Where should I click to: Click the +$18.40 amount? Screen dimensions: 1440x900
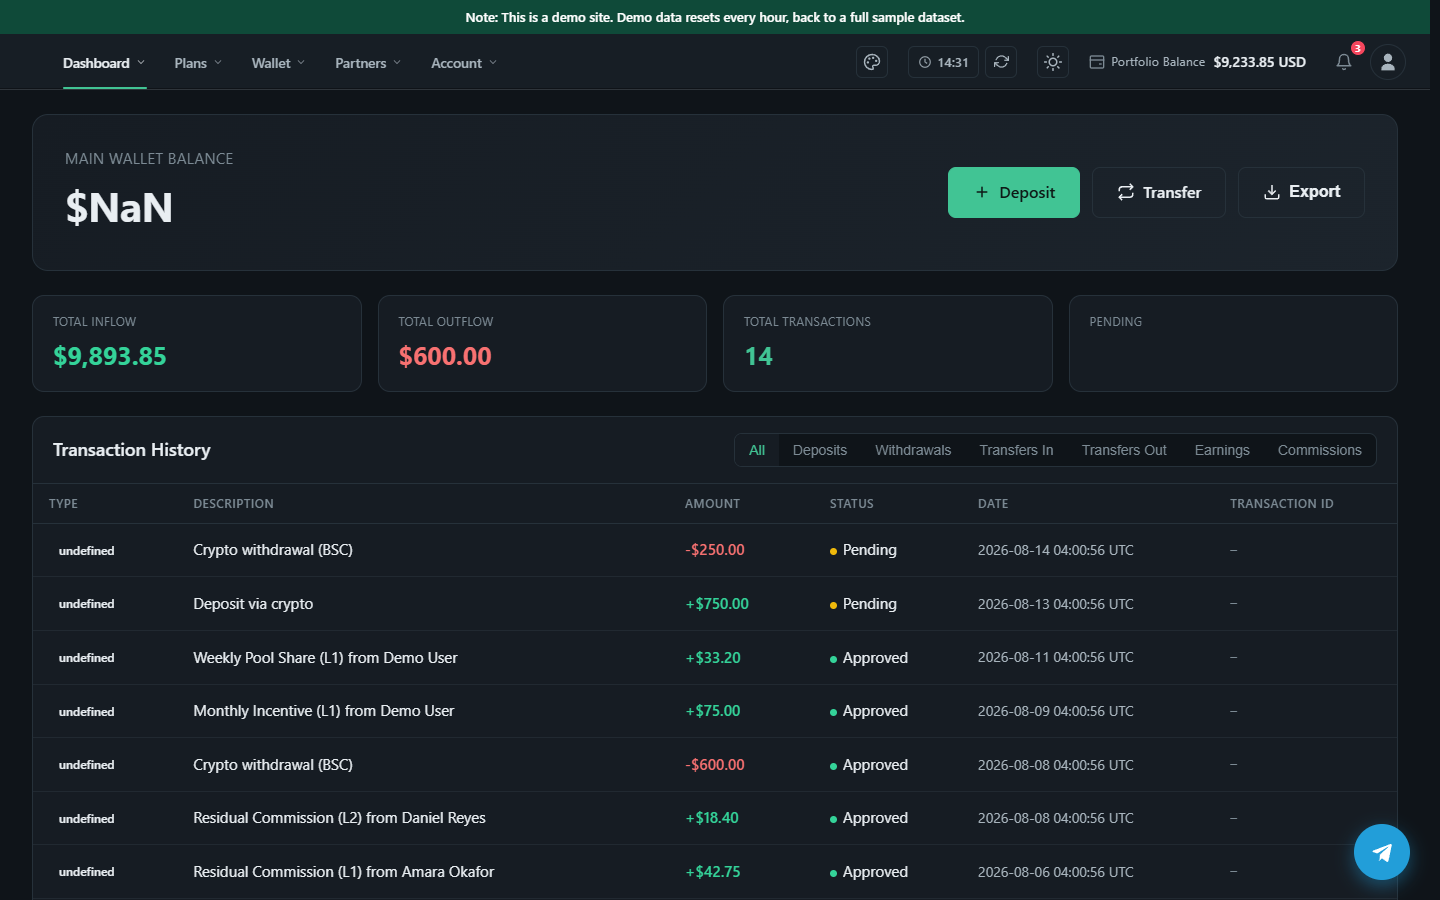pos(712,818)
